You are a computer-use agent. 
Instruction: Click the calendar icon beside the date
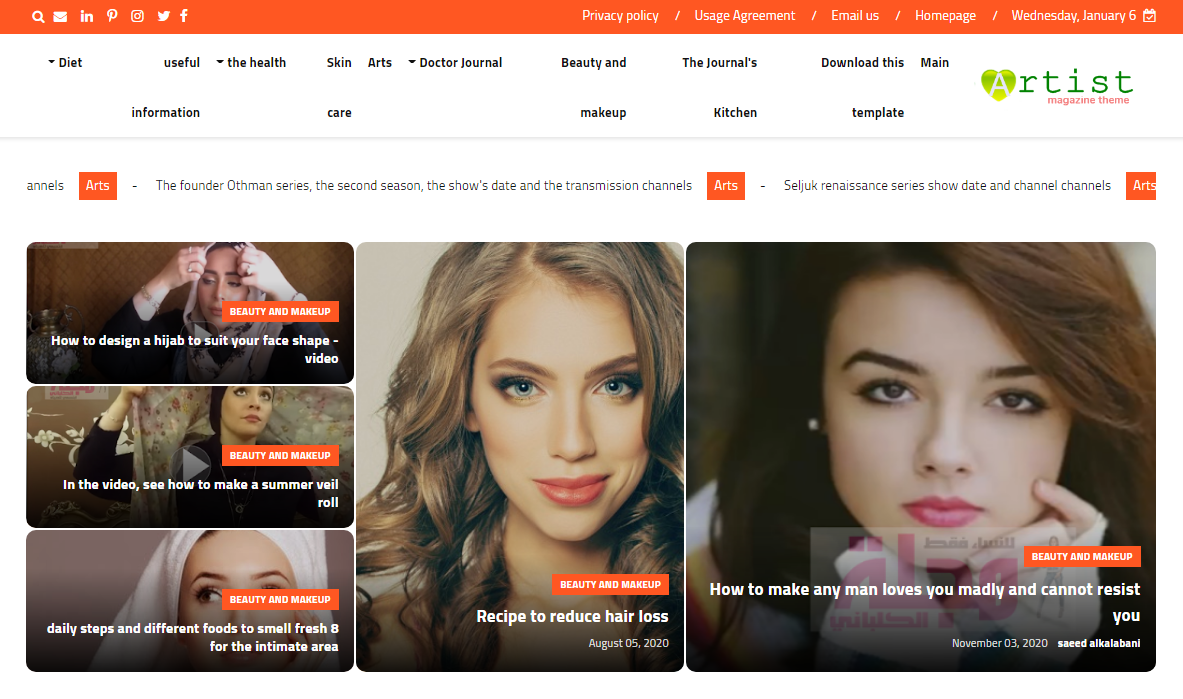(1149, 16)
